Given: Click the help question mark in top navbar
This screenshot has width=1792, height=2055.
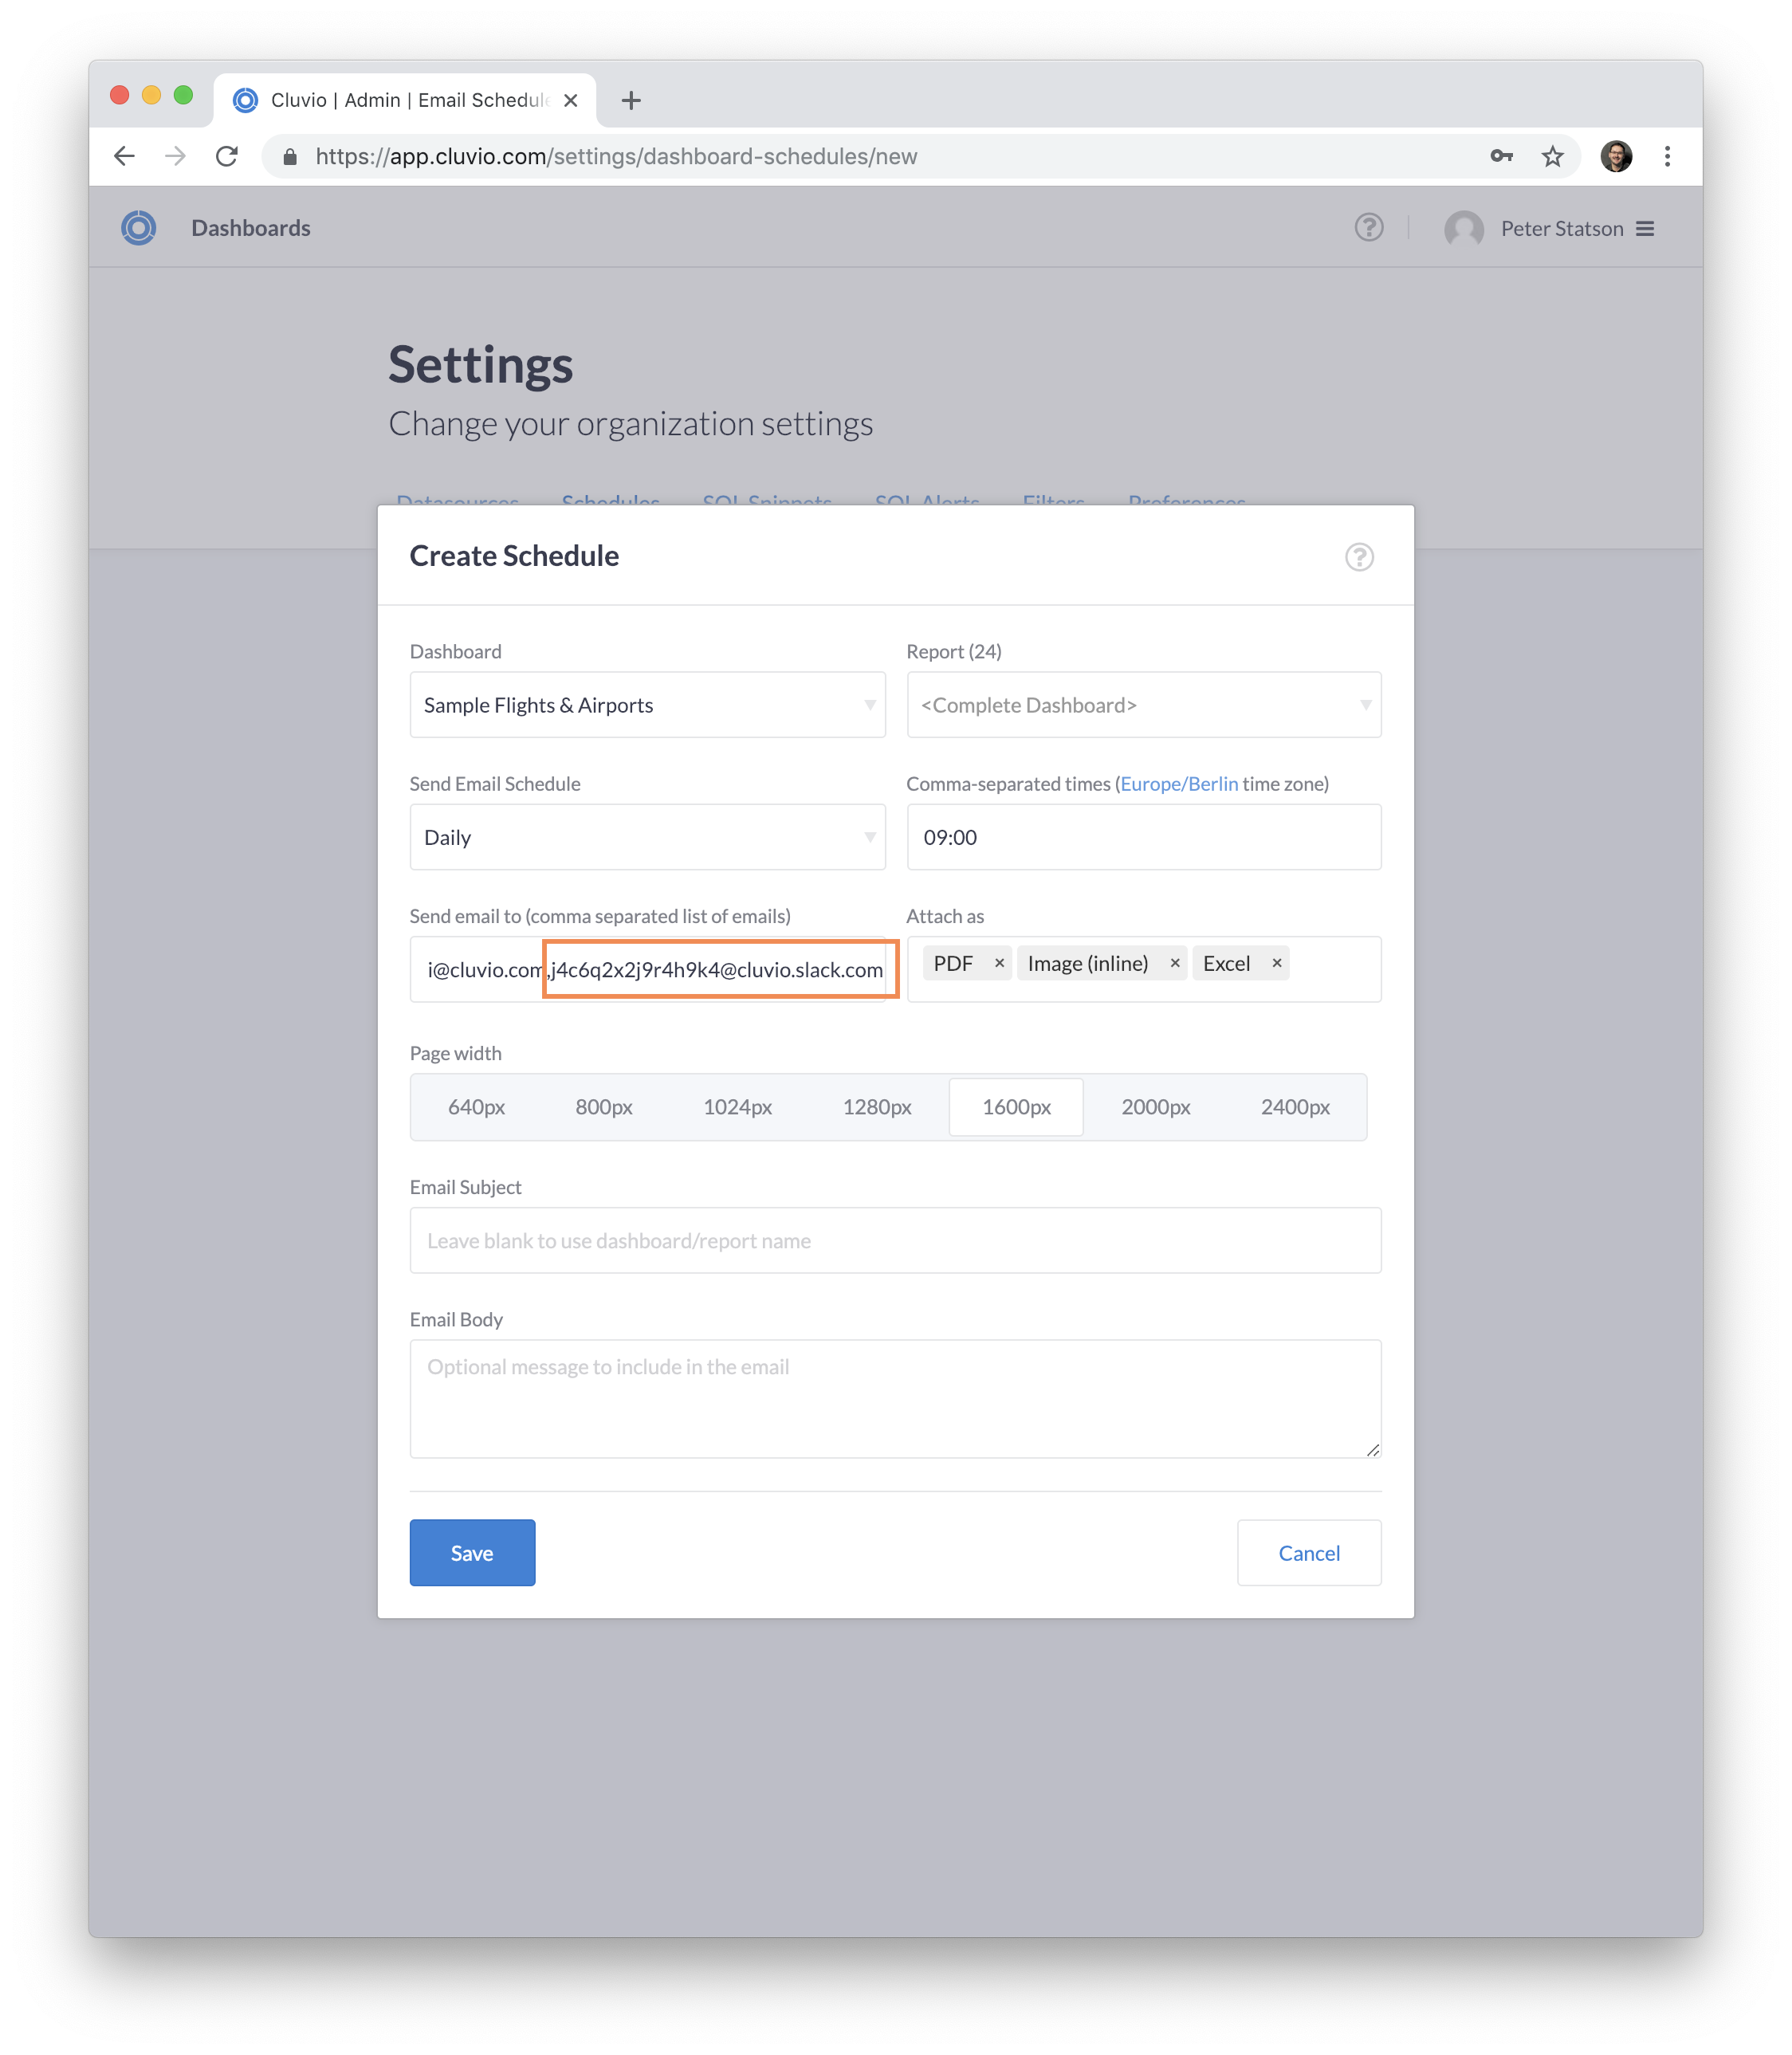Looking at the screenshot, I should [1369, 228].
